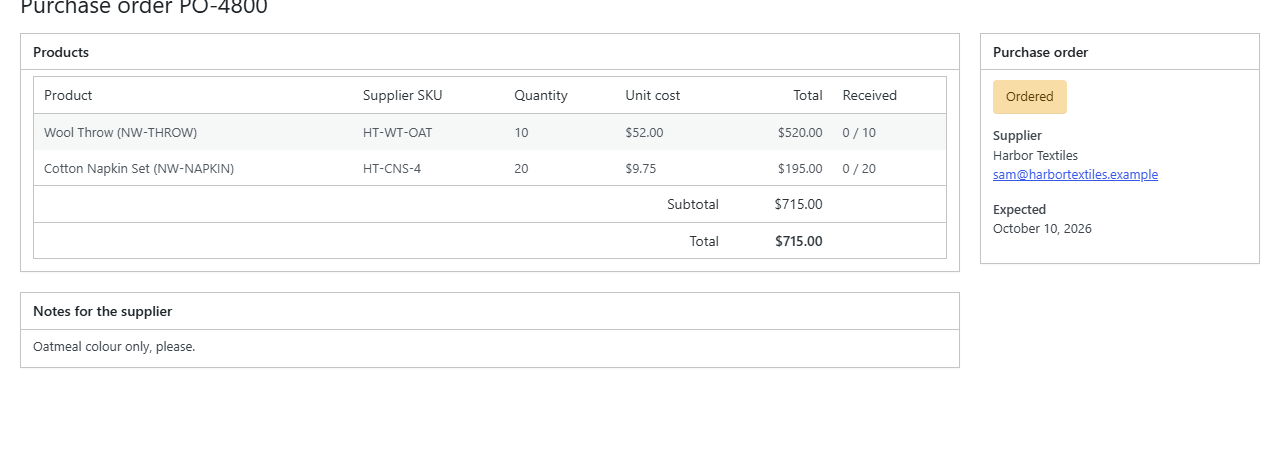Image resolution: width=1280 pixels, height=452 pixels.
Task: Click the 0 / 10 received value
Action: point(859,132)
